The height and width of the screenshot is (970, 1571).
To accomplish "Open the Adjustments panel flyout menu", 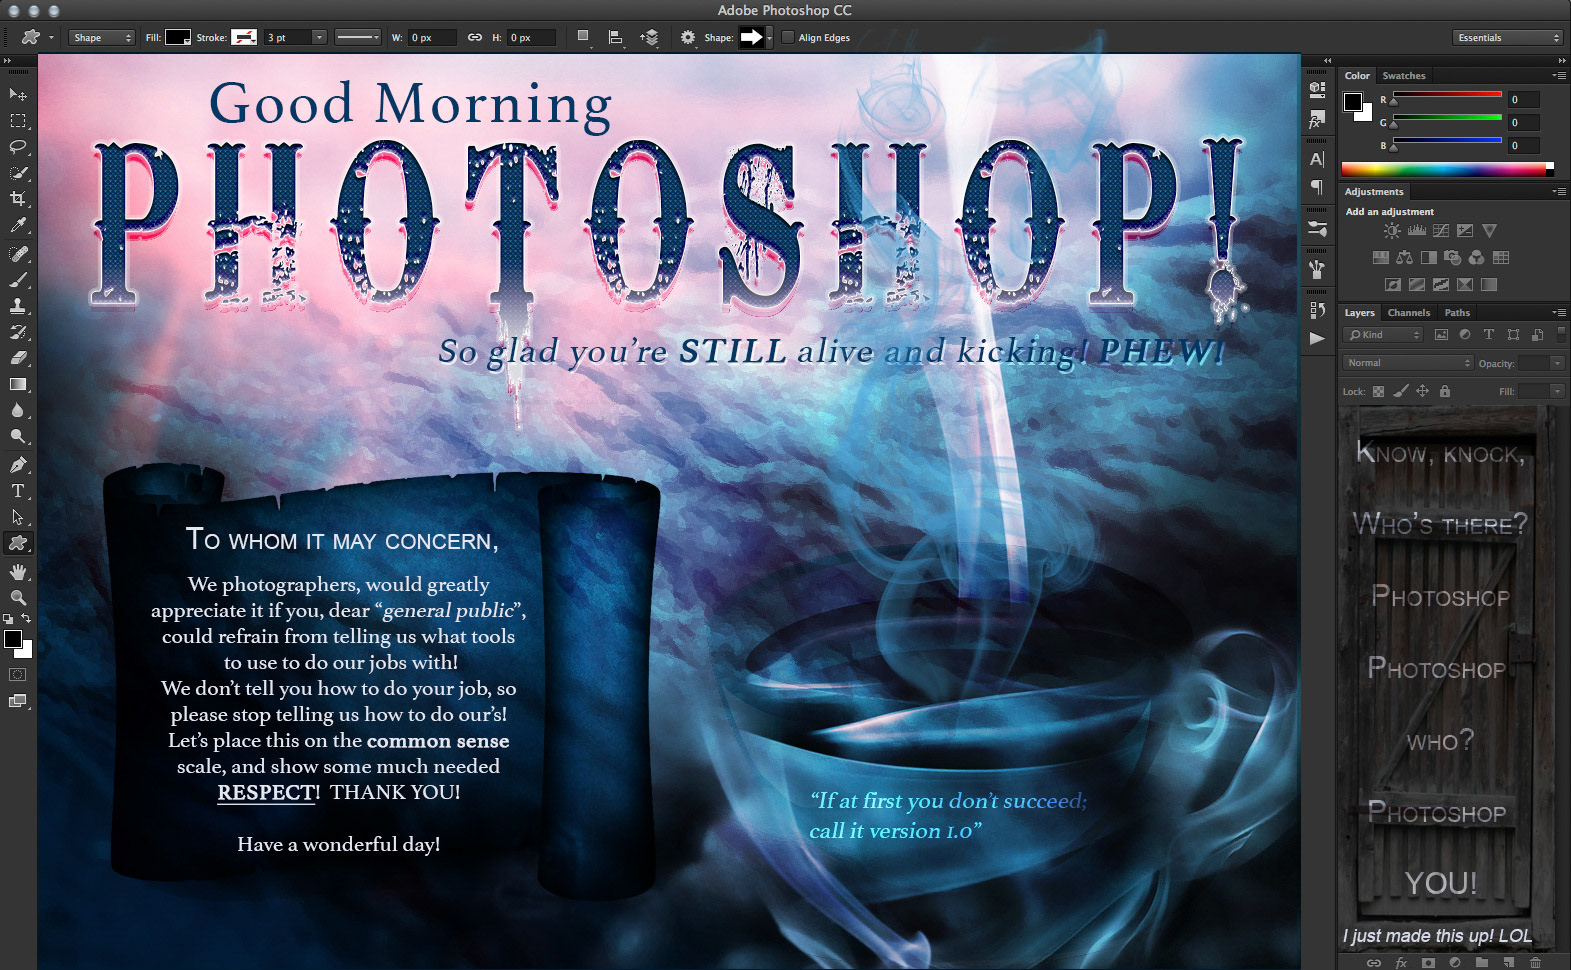I will pyautogui.click(x=1559, y=191).
